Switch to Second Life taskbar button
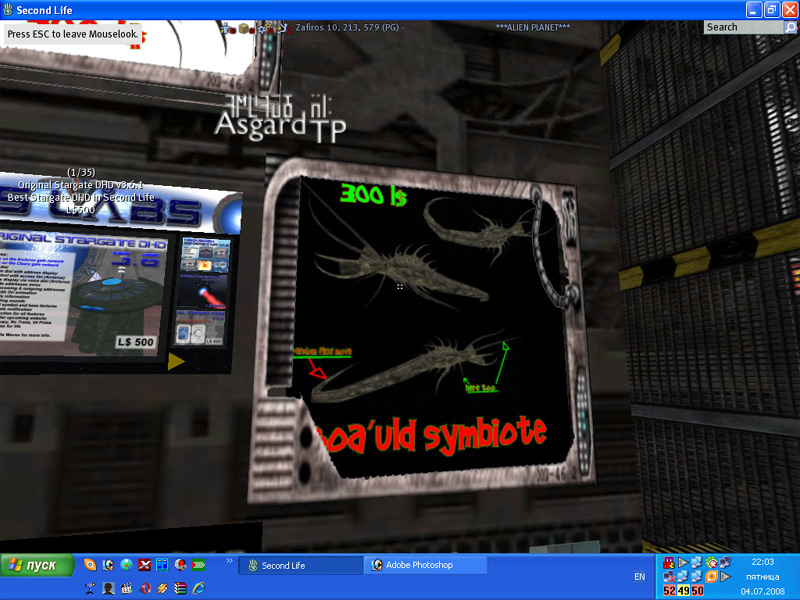 point(302,565)
